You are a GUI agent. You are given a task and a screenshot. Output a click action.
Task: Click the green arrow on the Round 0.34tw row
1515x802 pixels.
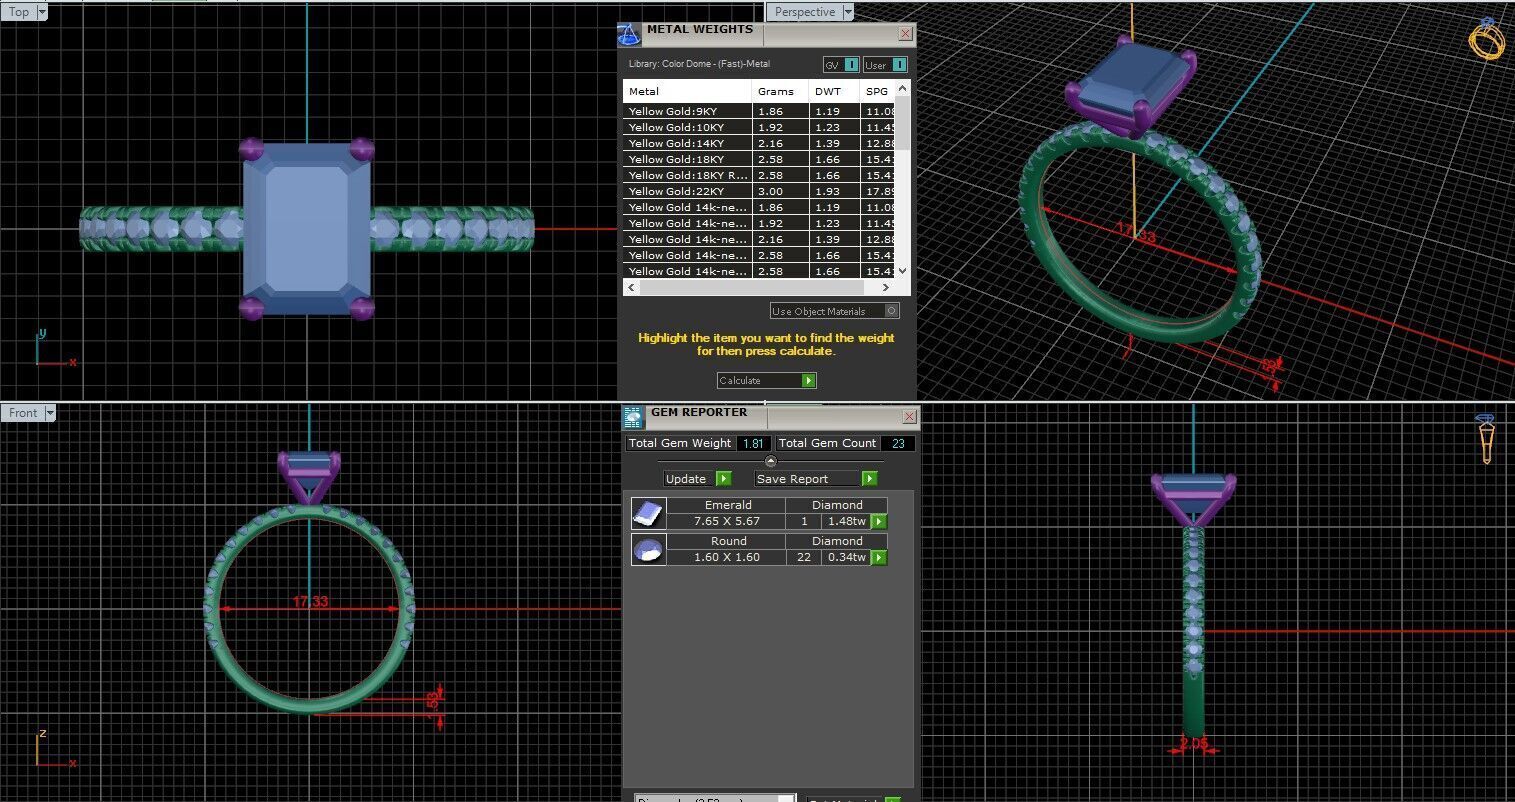pyautogui.click(x=879, y=557)
